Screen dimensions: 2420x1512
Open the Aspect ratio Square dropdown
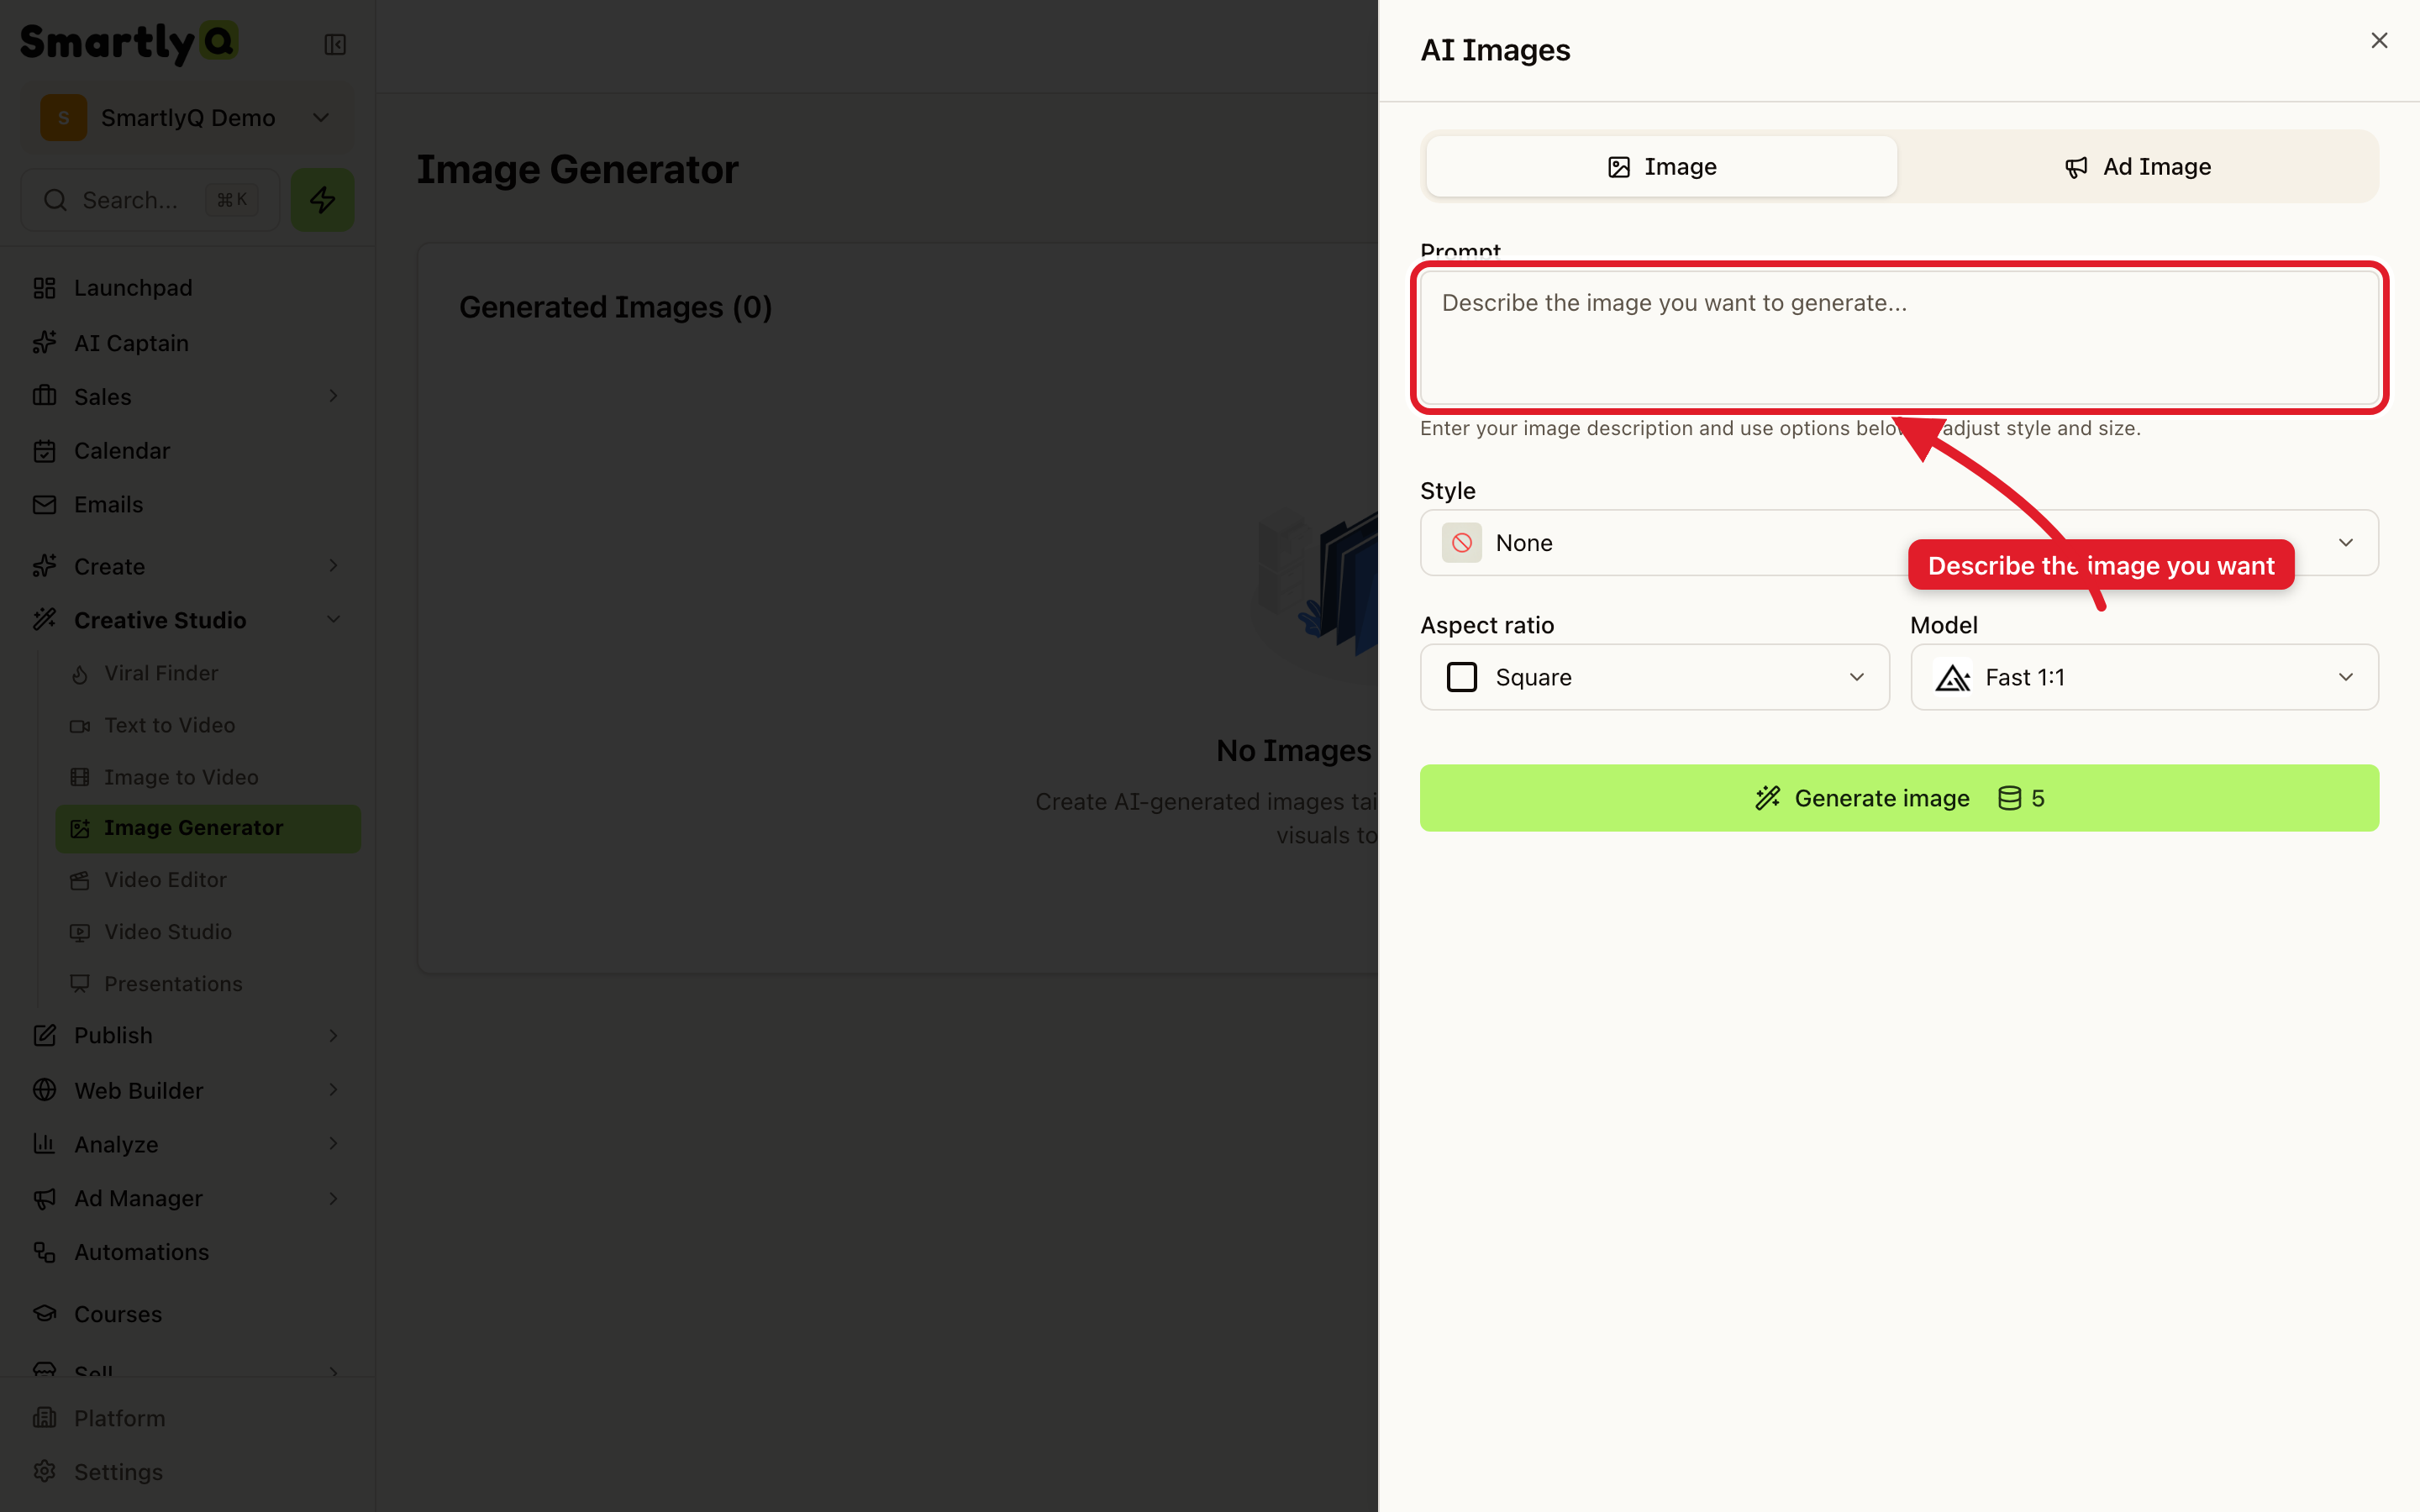pos(1655,678)
